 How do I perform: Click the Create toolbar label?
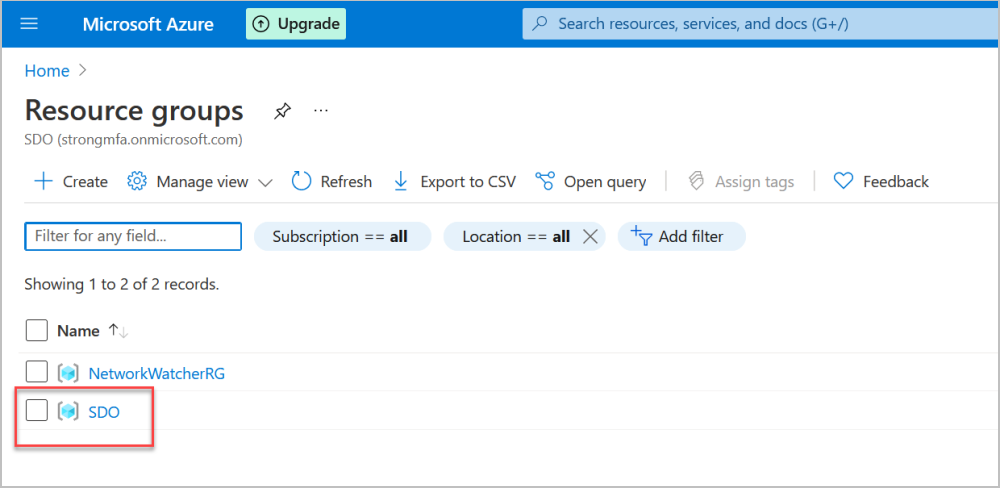pyautogui.click(x=85, y=182)
